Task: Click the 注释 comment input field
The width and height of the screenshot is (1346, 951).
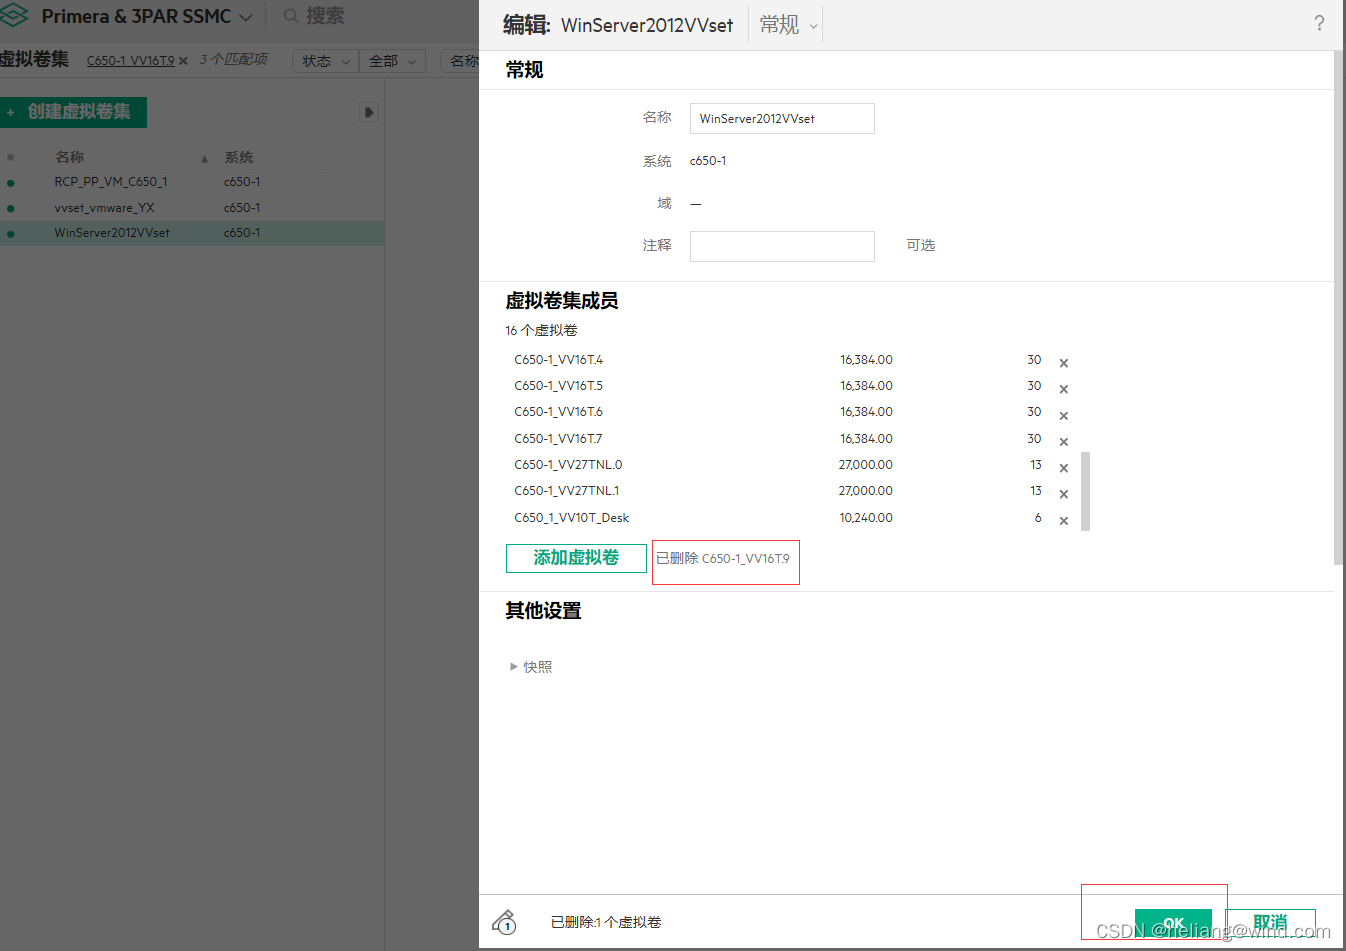Action: 782,246
